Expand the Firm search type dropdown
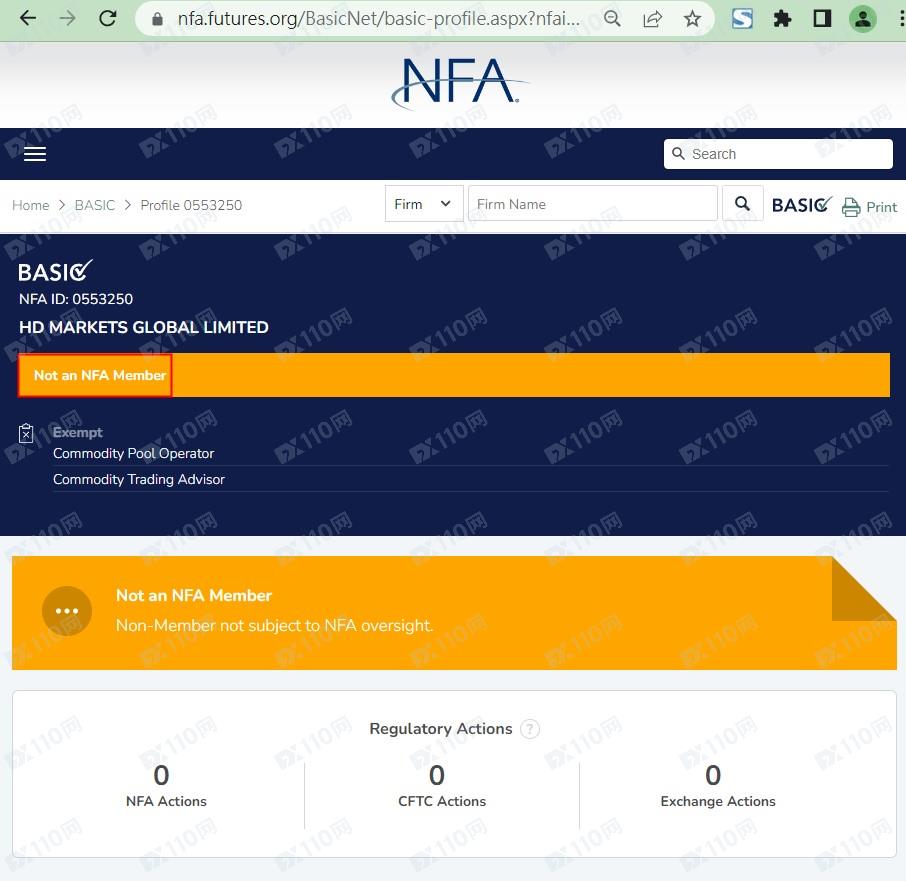 click(x=424, y=204)
